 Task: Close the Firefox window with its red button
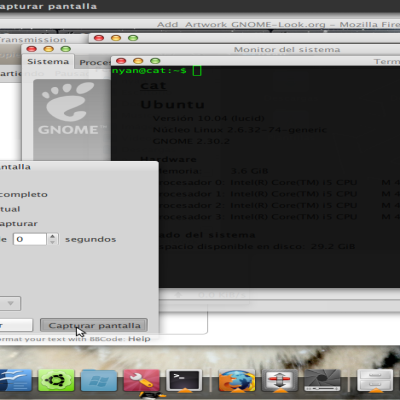click(x=99, y=38)
